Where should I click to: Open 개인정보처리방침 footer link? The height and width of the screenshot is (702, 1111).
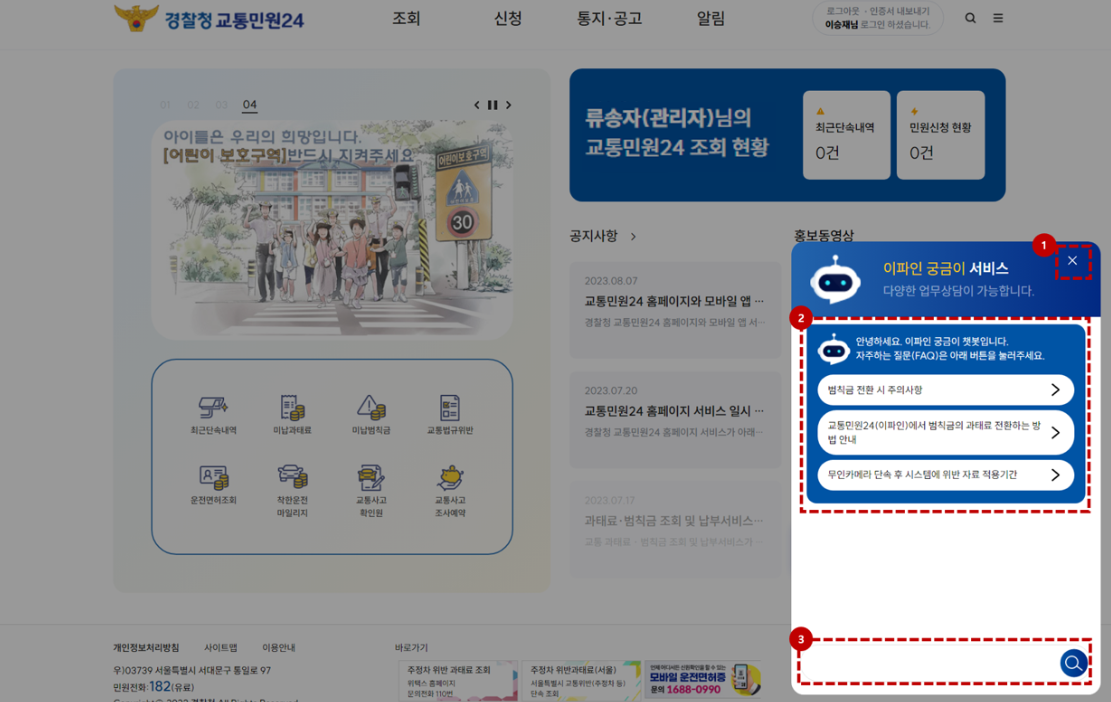[x=146, y=647]
